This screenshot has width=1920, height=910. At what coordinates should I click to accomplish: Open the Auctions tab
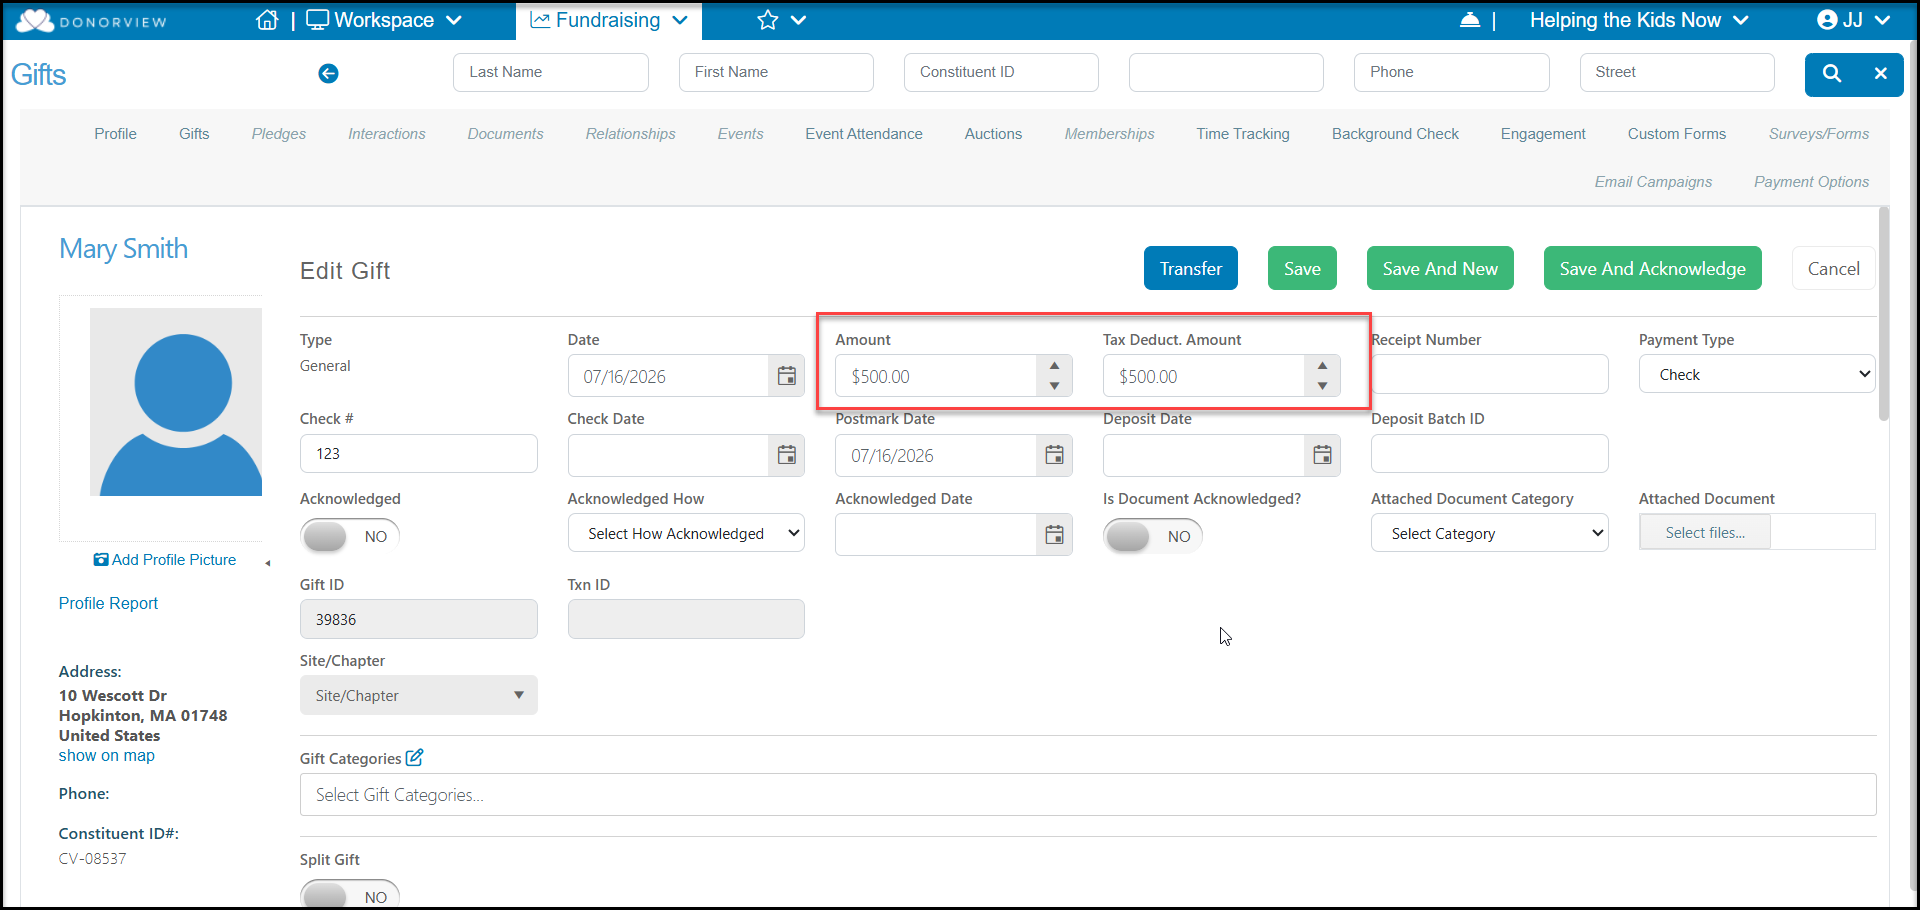(993, 134)
